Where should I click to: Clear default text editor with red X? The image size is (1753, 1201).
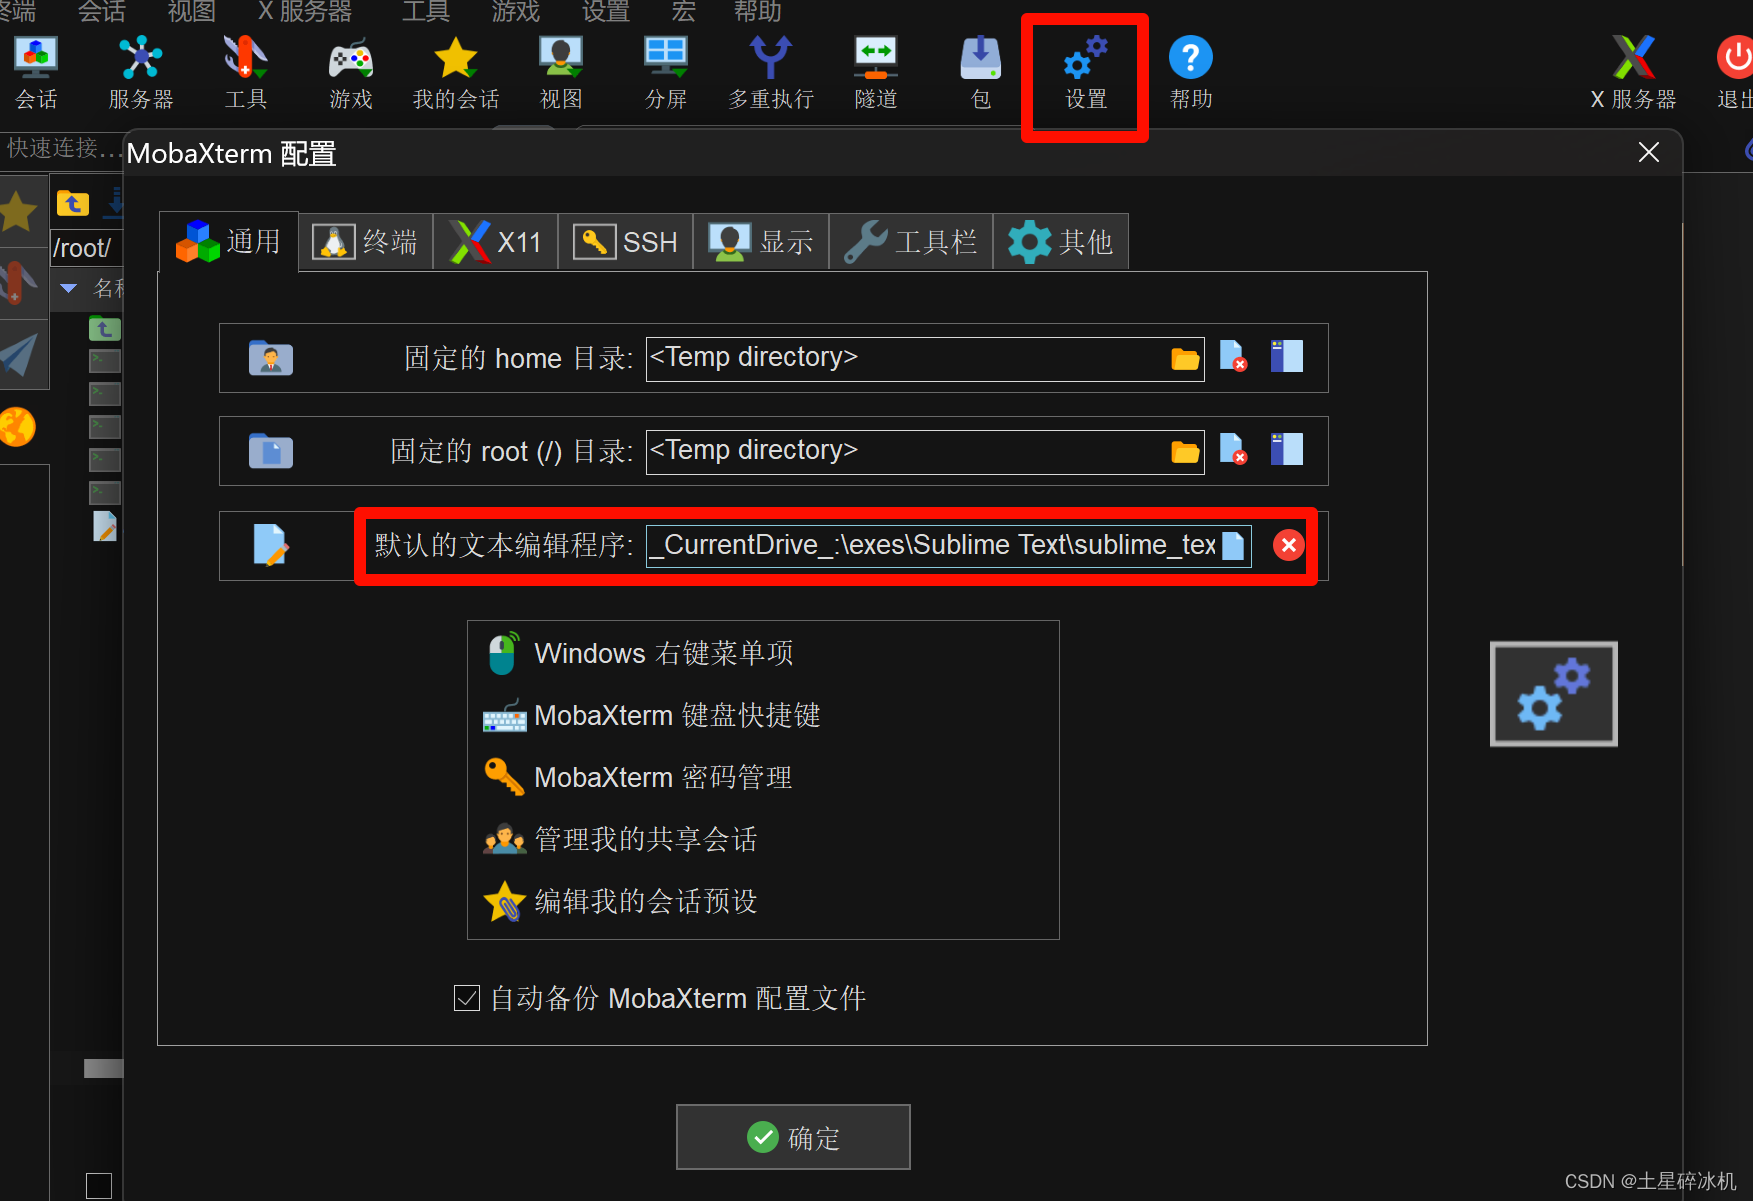(1288, 545)
